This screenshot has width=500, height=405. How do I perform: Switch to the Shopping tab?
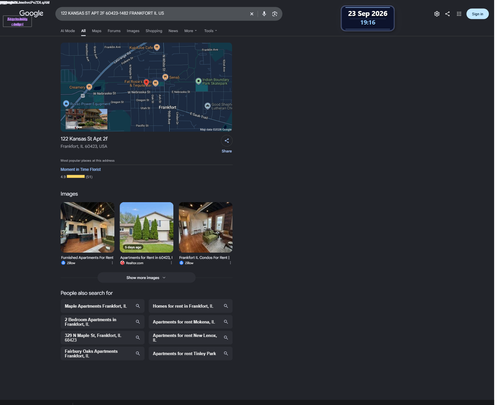pyautogui.click(x=154, y=31)
